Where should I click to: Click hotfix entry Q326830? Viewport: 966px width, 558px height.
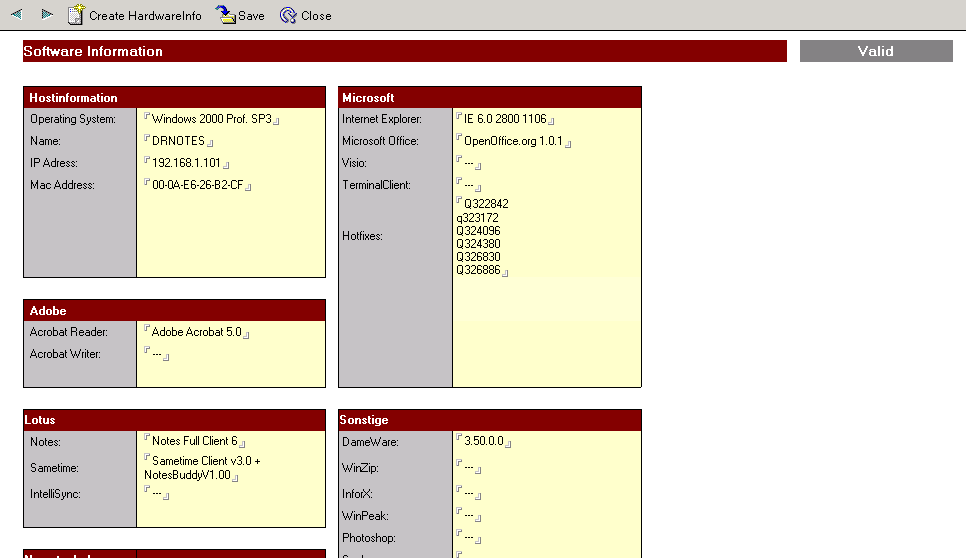pyautogui.click(x=478, y=257)
